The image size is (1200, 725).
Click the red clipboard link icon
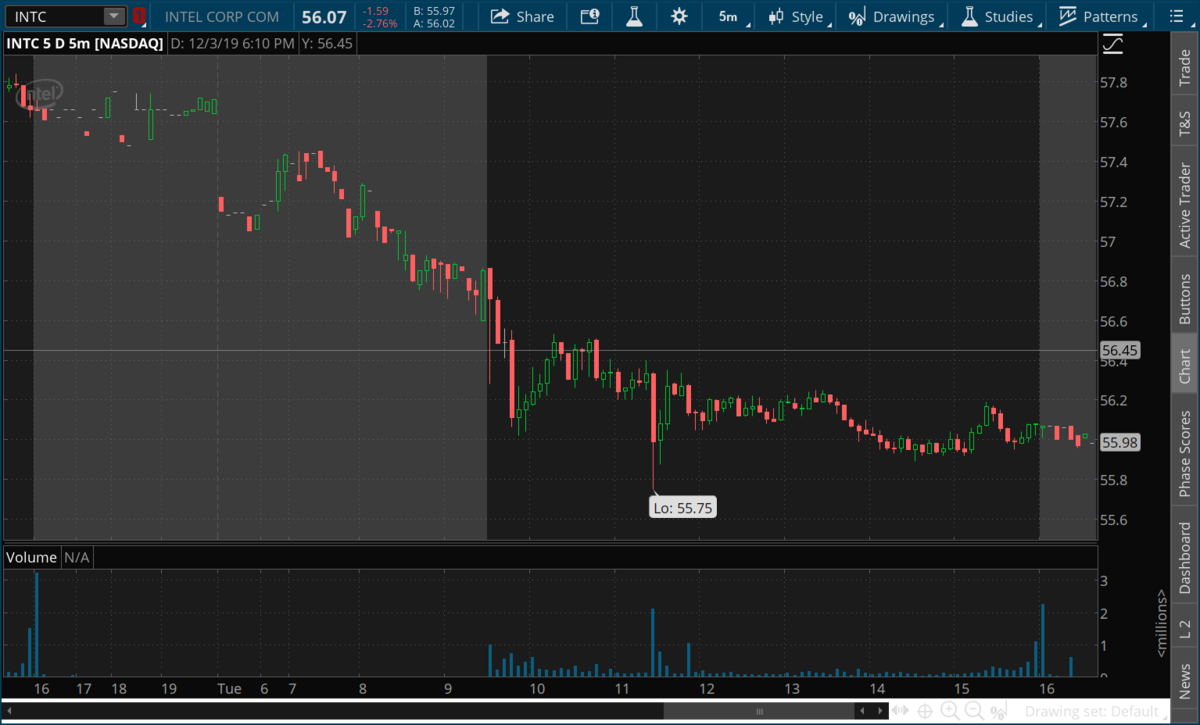tap(139, 16)
